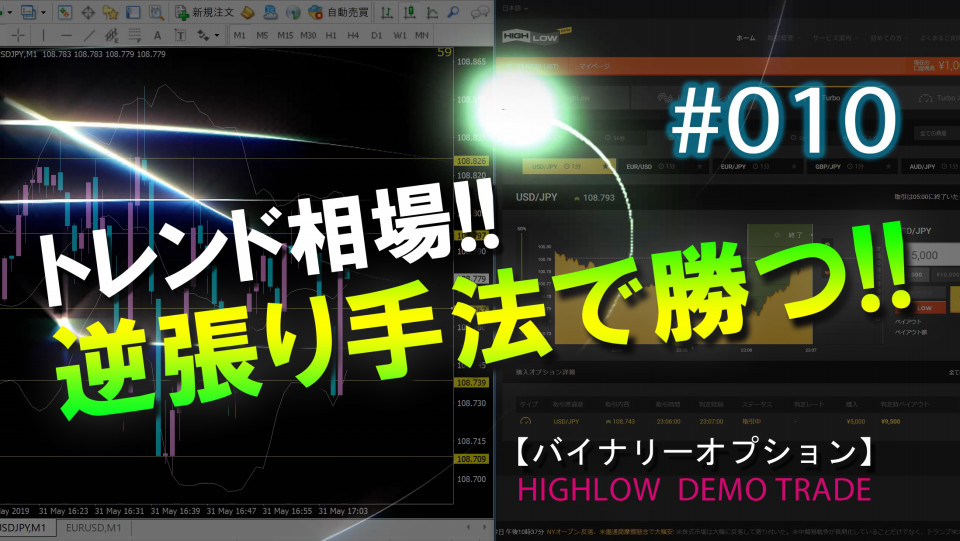Select the text label tool marked T

pos(180,35)
